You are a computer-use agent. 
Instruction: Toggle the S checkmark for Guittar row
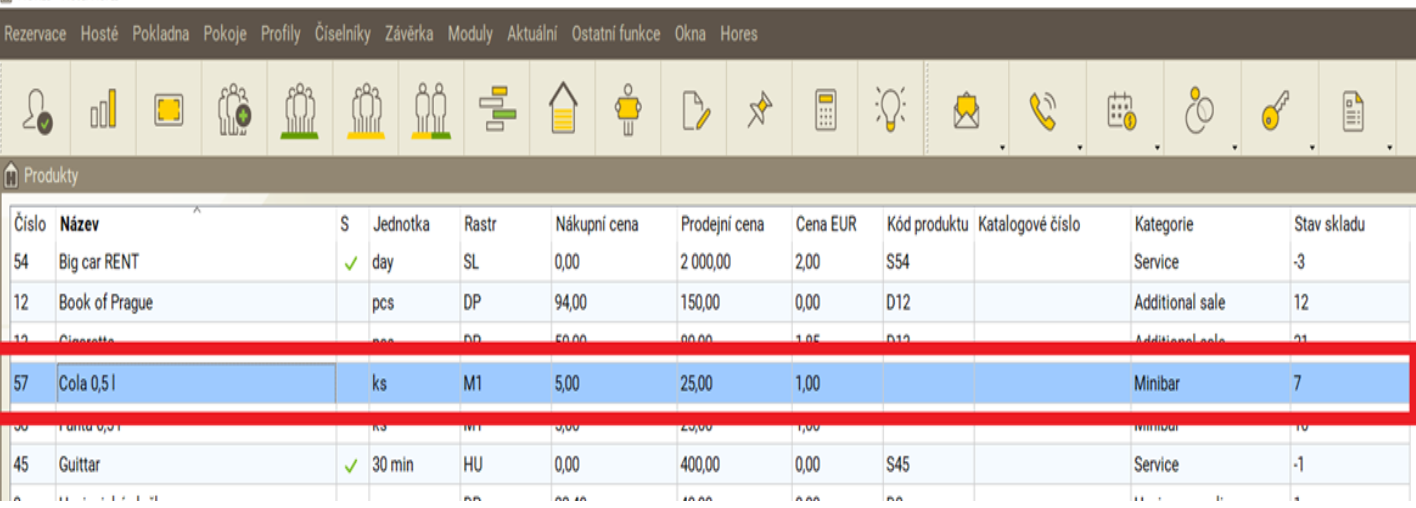click(x=350, y=465)
